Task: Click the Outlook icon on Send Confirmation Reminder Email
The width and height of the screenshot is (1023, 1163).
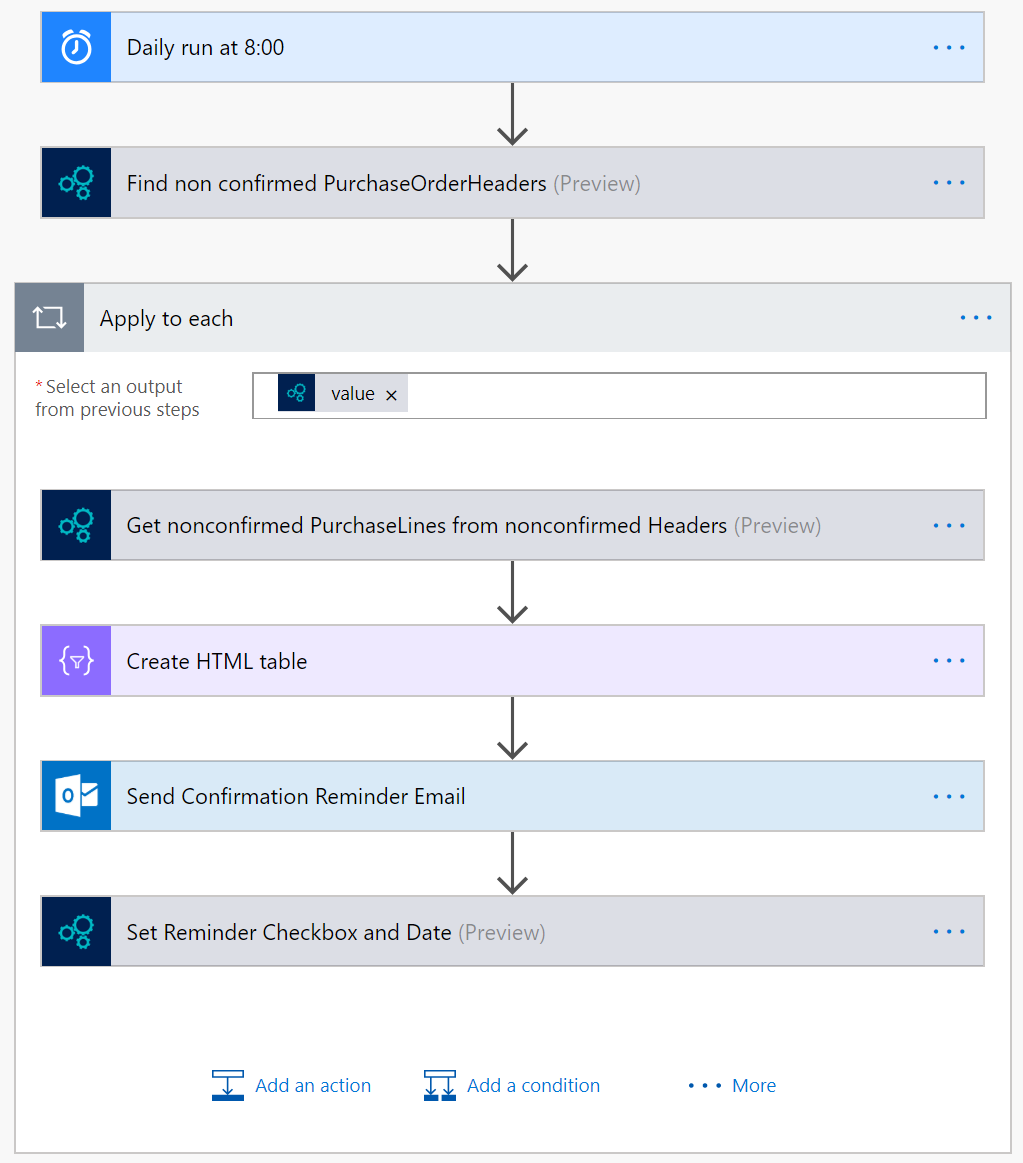Action: click(76, 796)
